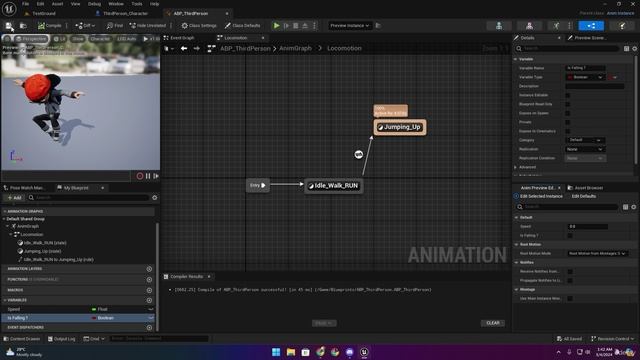Open Details panel settings gear
Screen dimensions: 640x360
(x=634, y=49)
